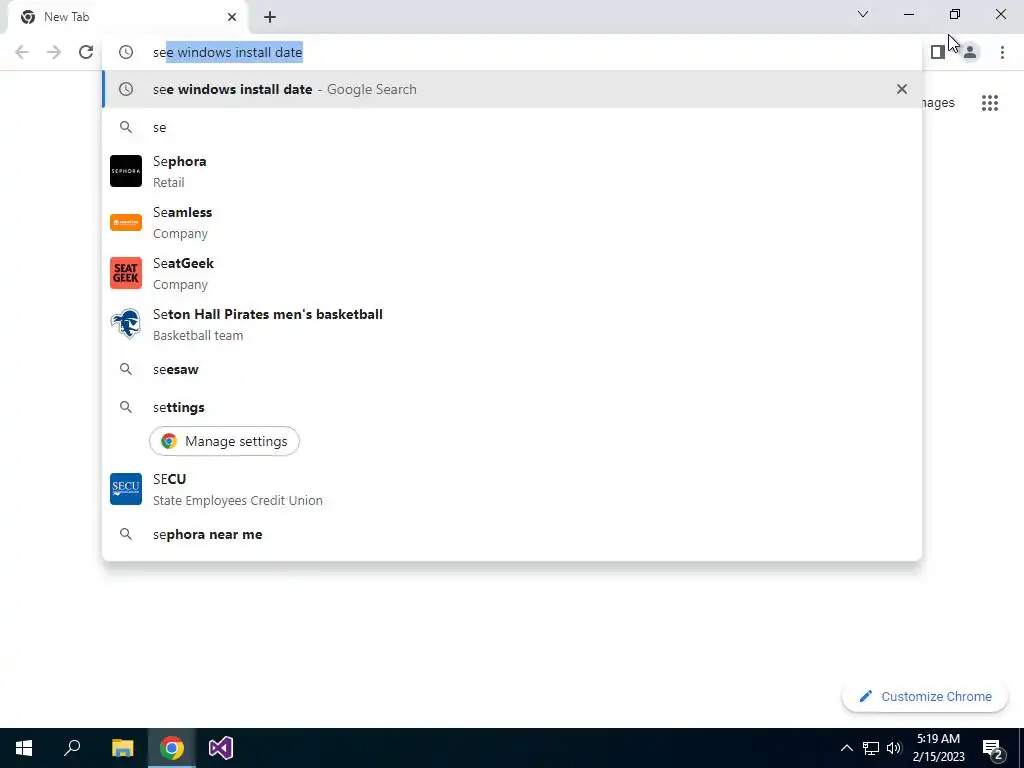Click the Sephora logo thumbnail
The height and width of the screenshot is (768, 1024).
(x=126, y=171)
